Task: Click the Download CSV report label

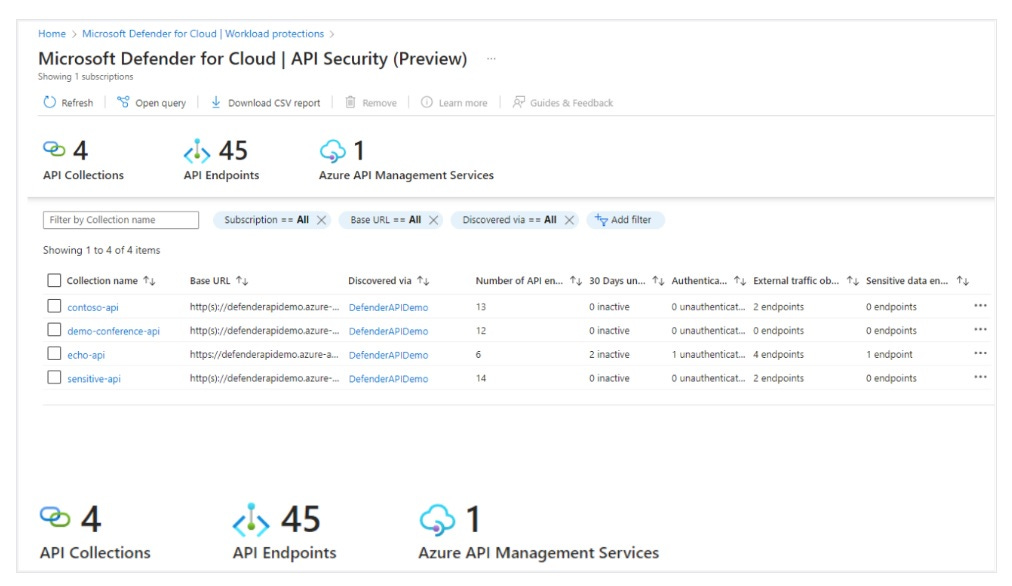Action: tap(274, 103)
